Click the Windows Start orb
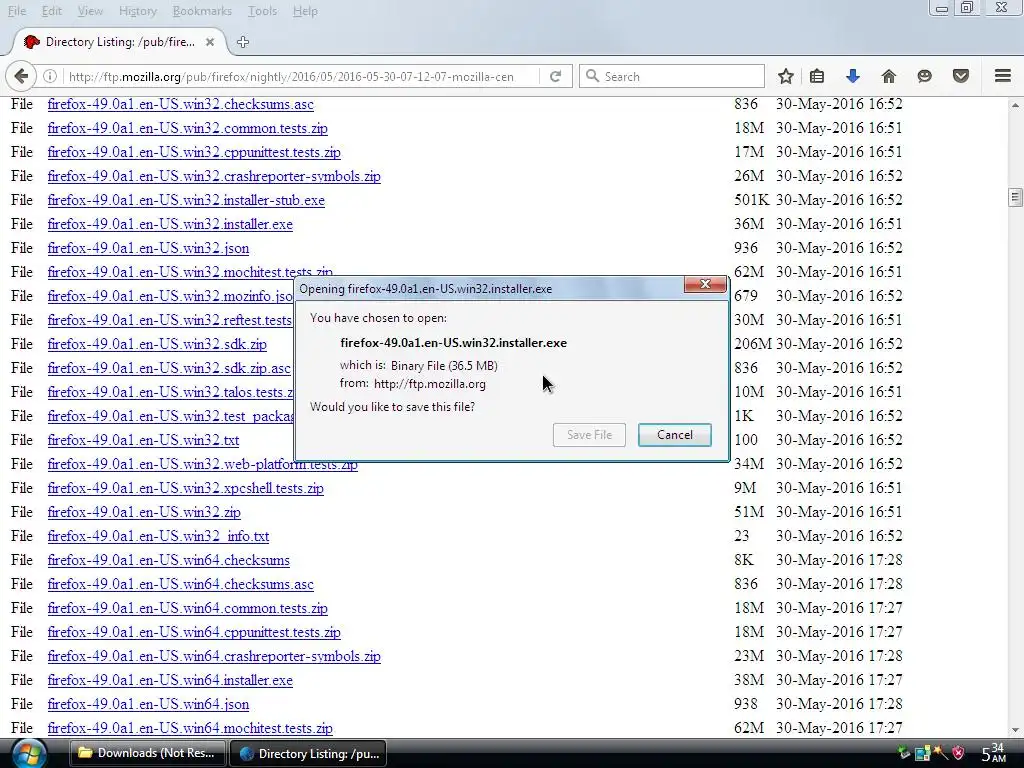This screenshot has height=768, width=1024. 29,754
